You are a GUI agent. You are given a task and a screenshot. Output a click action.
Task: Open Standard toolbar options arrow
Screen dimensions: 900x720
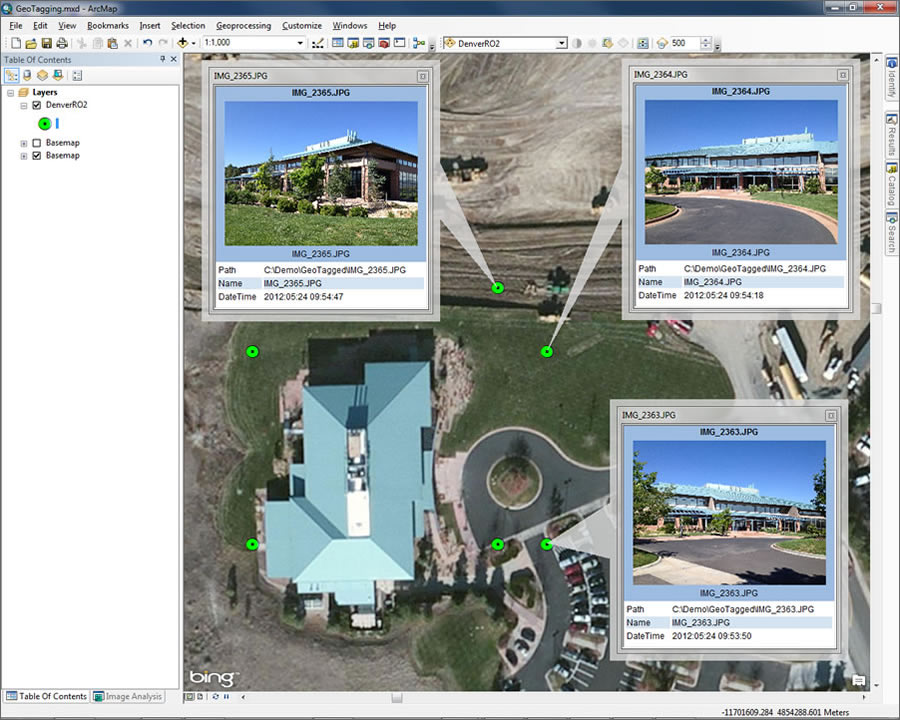pos(432,47)
